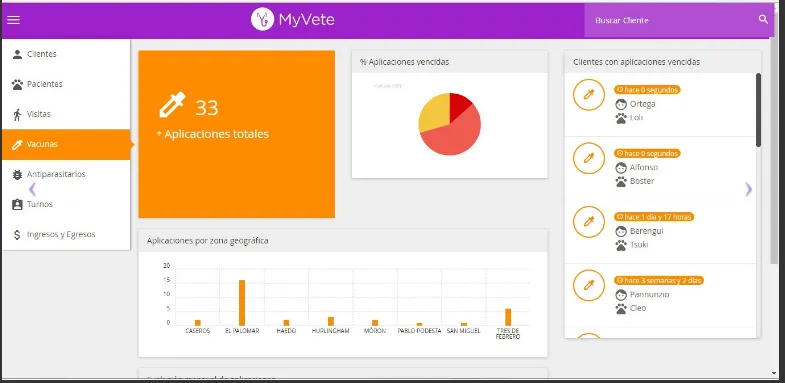785x383 pixels.
Task: Open Visitas in the sidebar
Action: (x=66, y=114)
